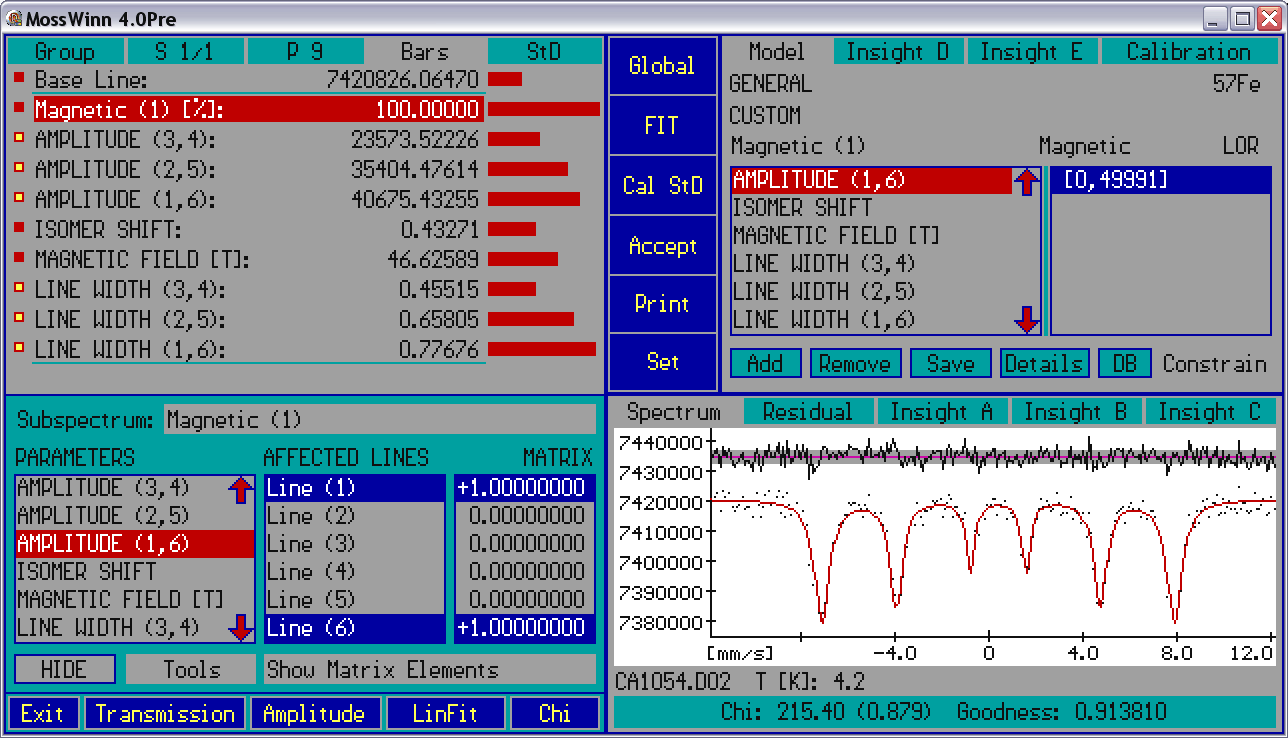Open the Insight D tab
This screenshot has height=738, width=1288.
click(898, 52)
